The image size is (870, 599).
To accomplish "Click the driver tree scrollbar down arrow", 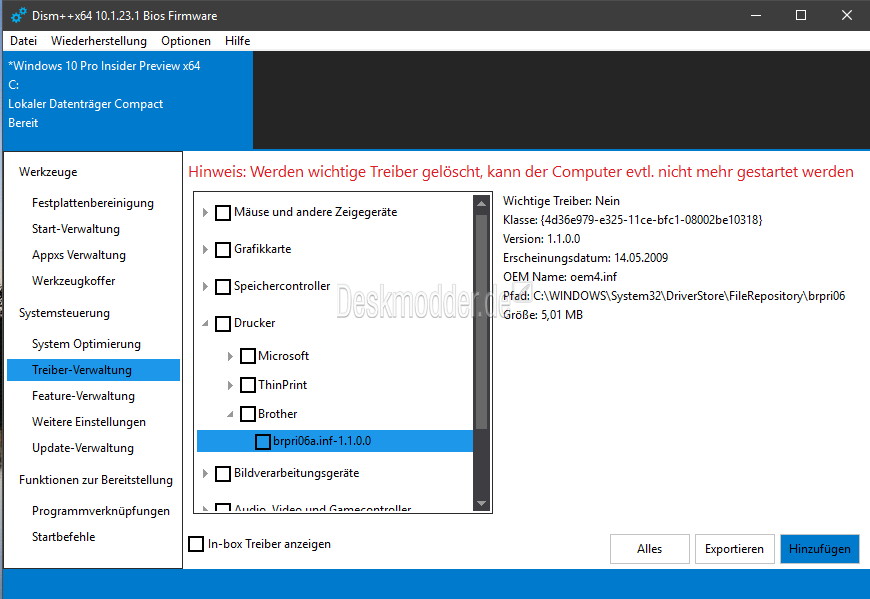I will (481, 503).
